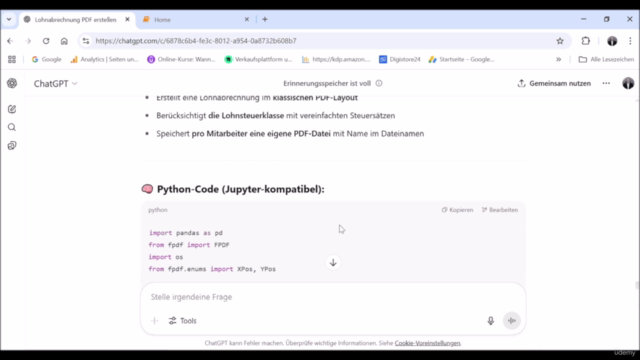Click Erinnerungsspeicher ist voll text
Image resolution: width=640 pixels, height=360 pixels.
[x=327, y=83]
